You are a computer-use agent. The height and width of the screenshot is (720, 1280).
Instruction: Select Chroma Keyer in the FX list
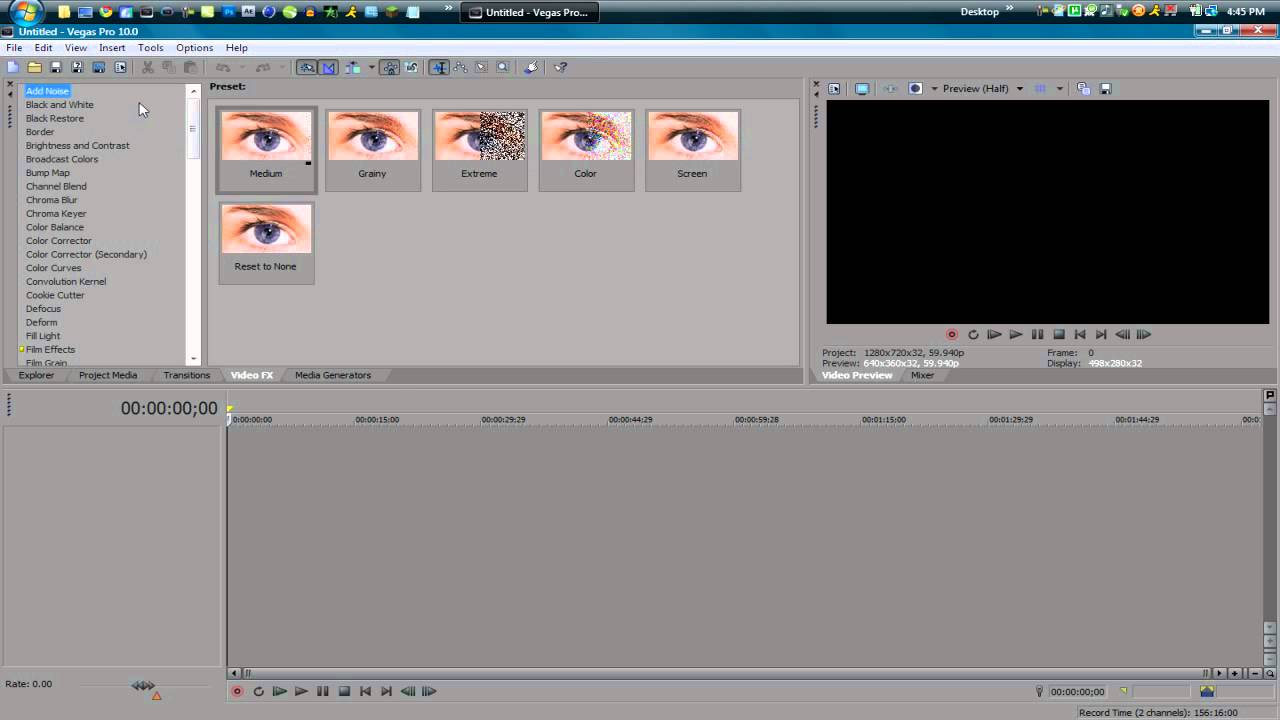coord(56,213)
